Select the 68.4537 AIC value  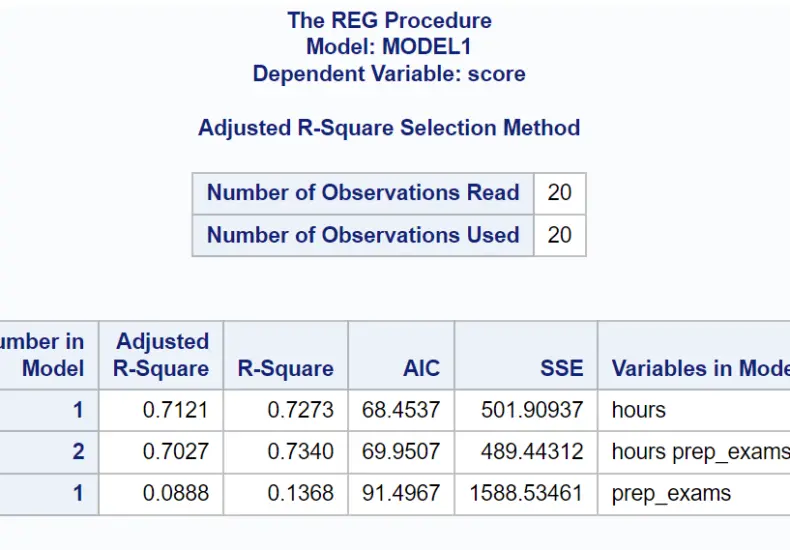(401, 410)
